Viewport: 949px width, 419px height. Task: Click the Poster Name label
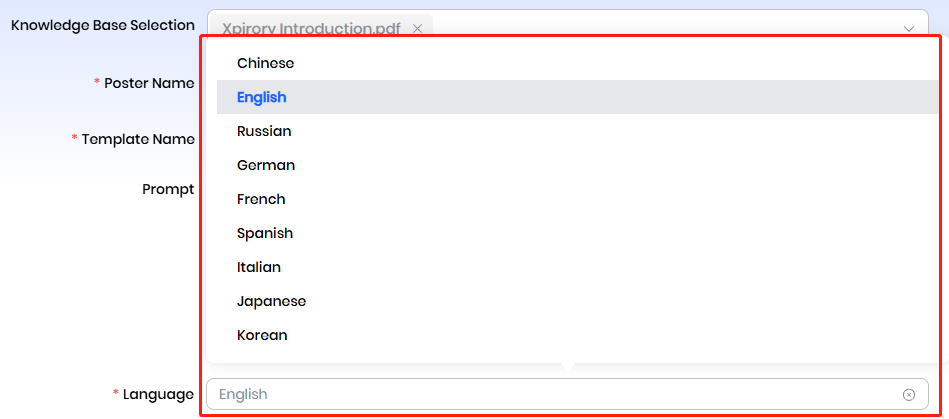tap(149, 83)
